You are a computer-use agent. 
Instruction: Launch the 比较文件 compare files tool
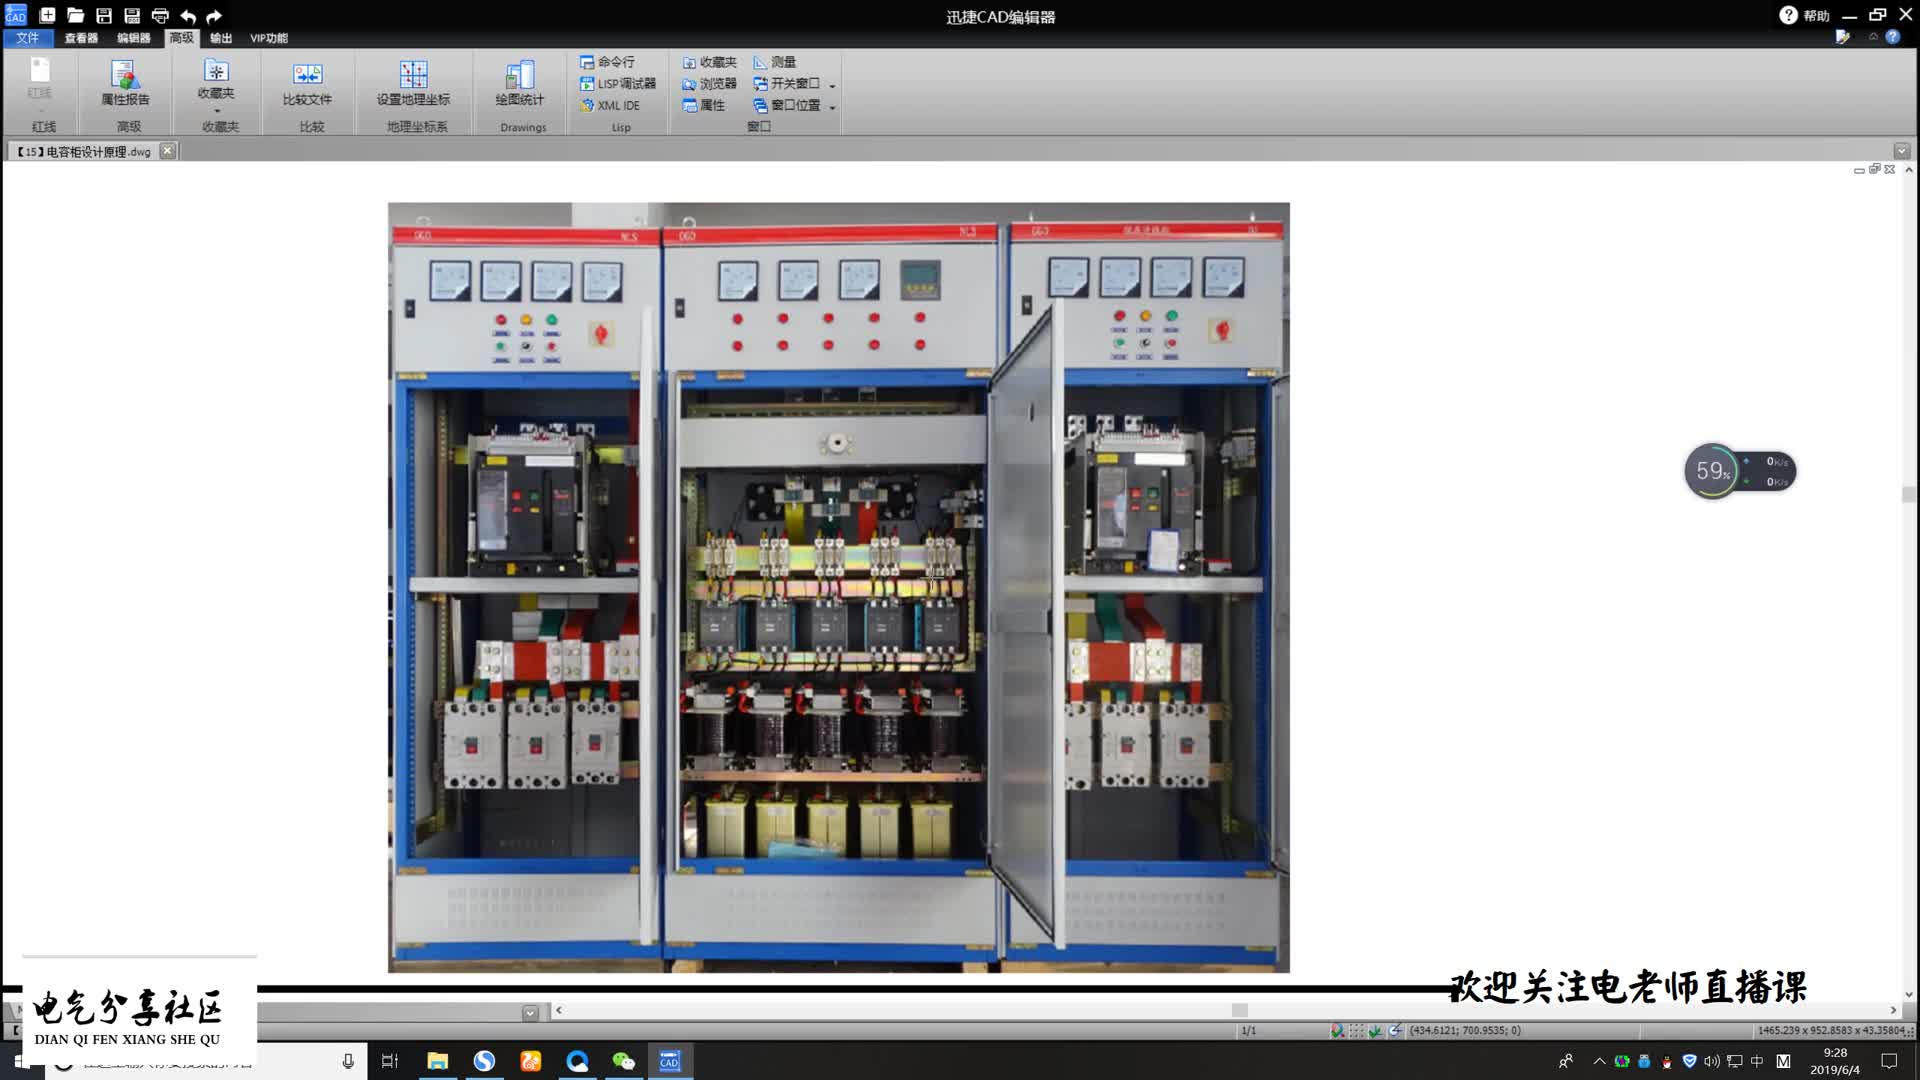[307, 82]
